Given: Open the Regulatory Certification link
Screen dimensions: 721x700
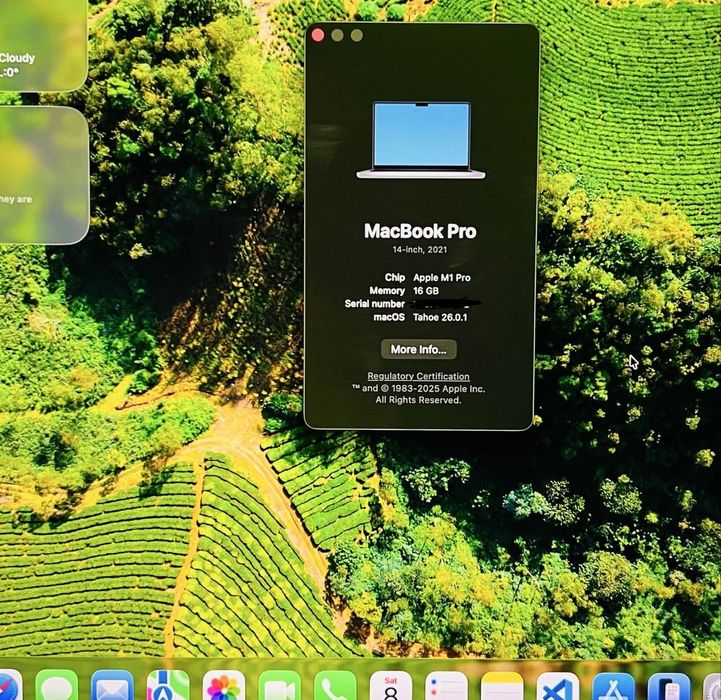Looking at the screenshot, I should [418, 376].
